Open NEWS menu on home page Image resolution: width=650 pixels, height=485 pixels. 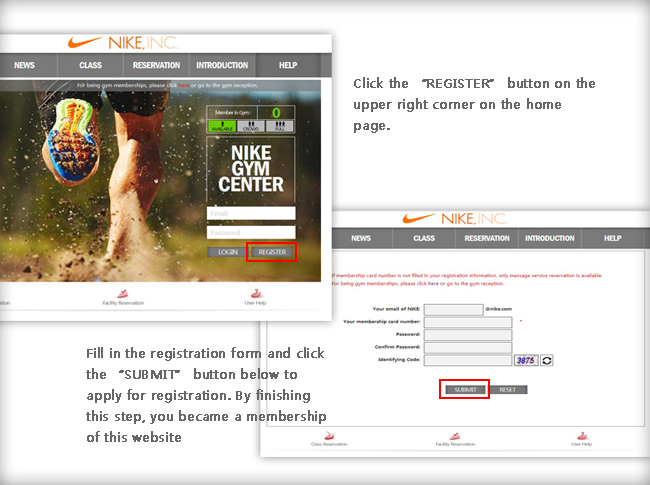tap(24, 65)
